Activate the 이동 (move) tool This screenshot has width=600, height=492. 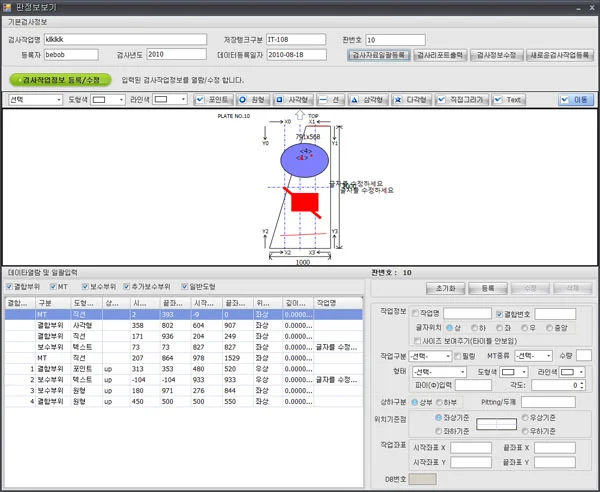click(x=576, y=100)
